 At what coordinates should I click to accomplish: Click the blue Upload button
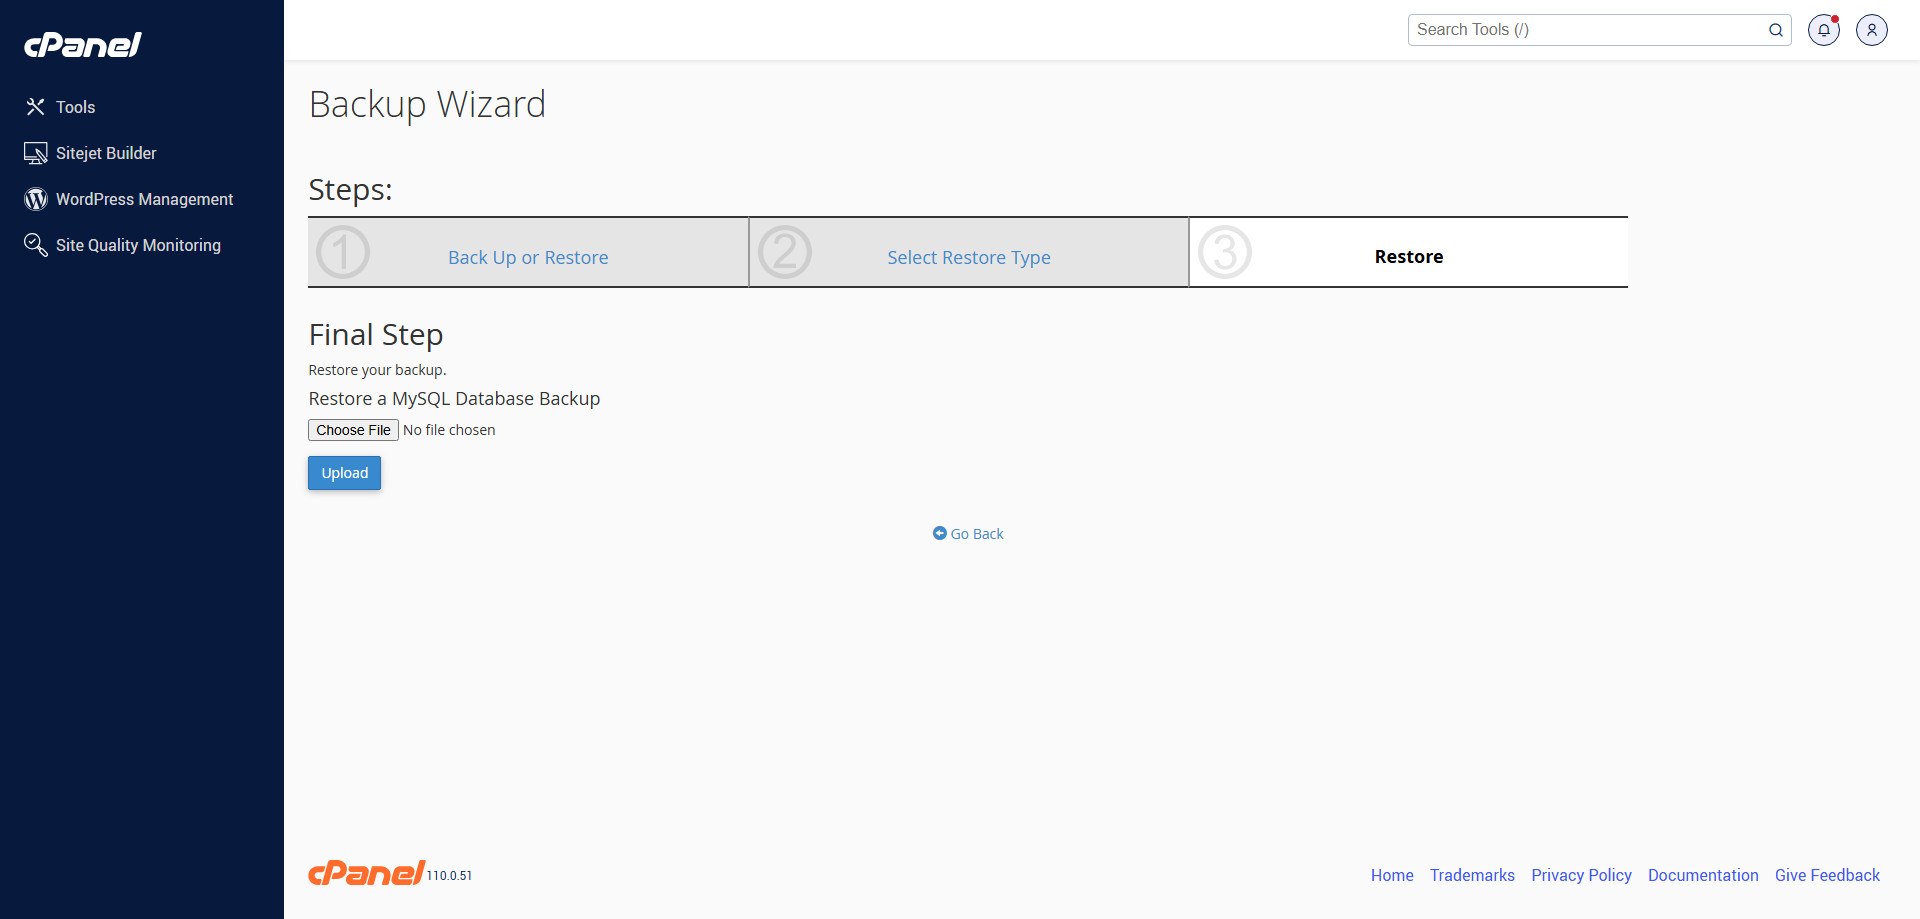344,473
